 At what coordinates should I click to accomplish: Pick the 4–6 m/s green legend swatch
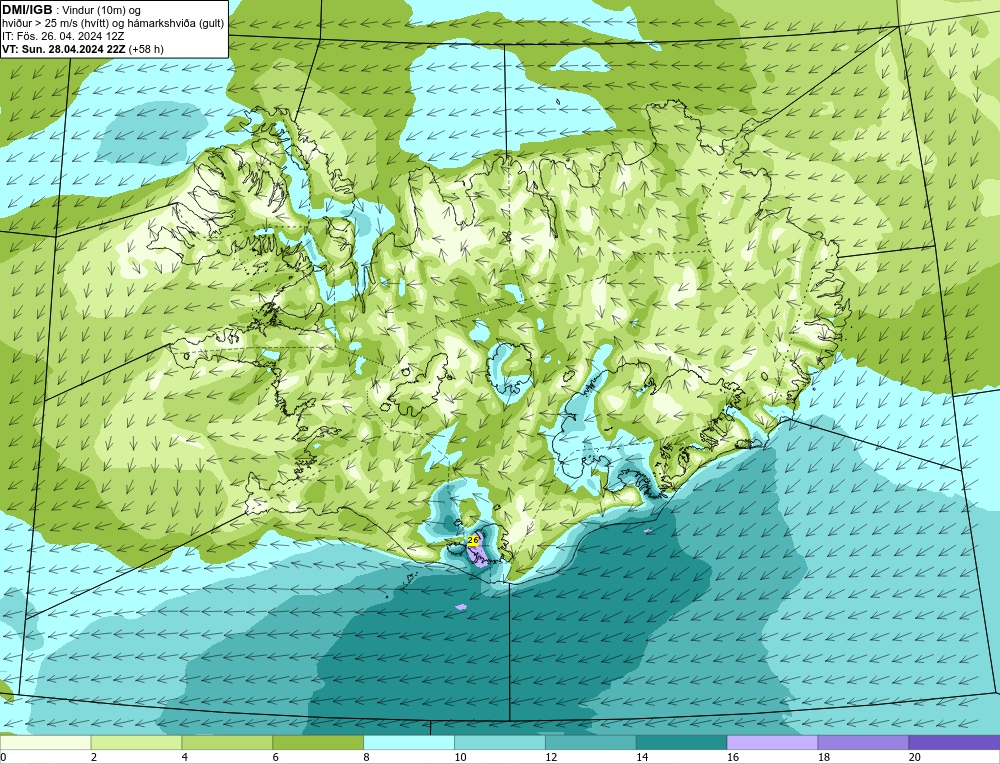tap(227, 742)
